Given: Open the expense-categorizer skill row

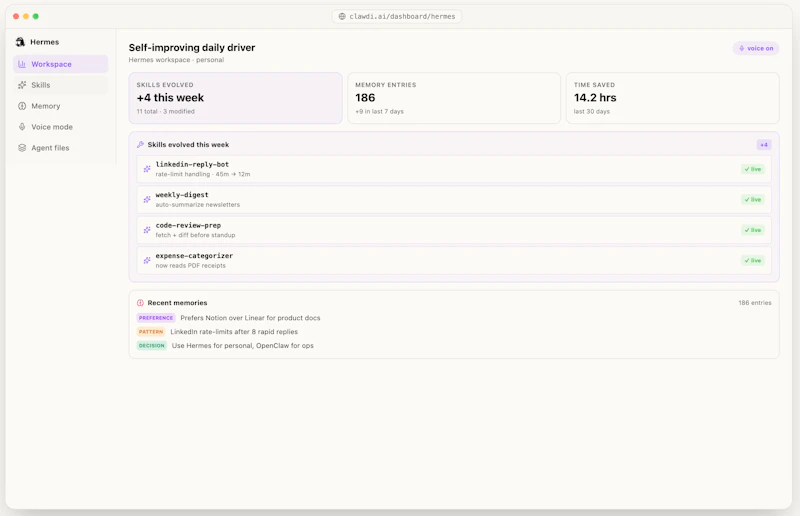Looking at the screenshot, I should tap(454, 261).
